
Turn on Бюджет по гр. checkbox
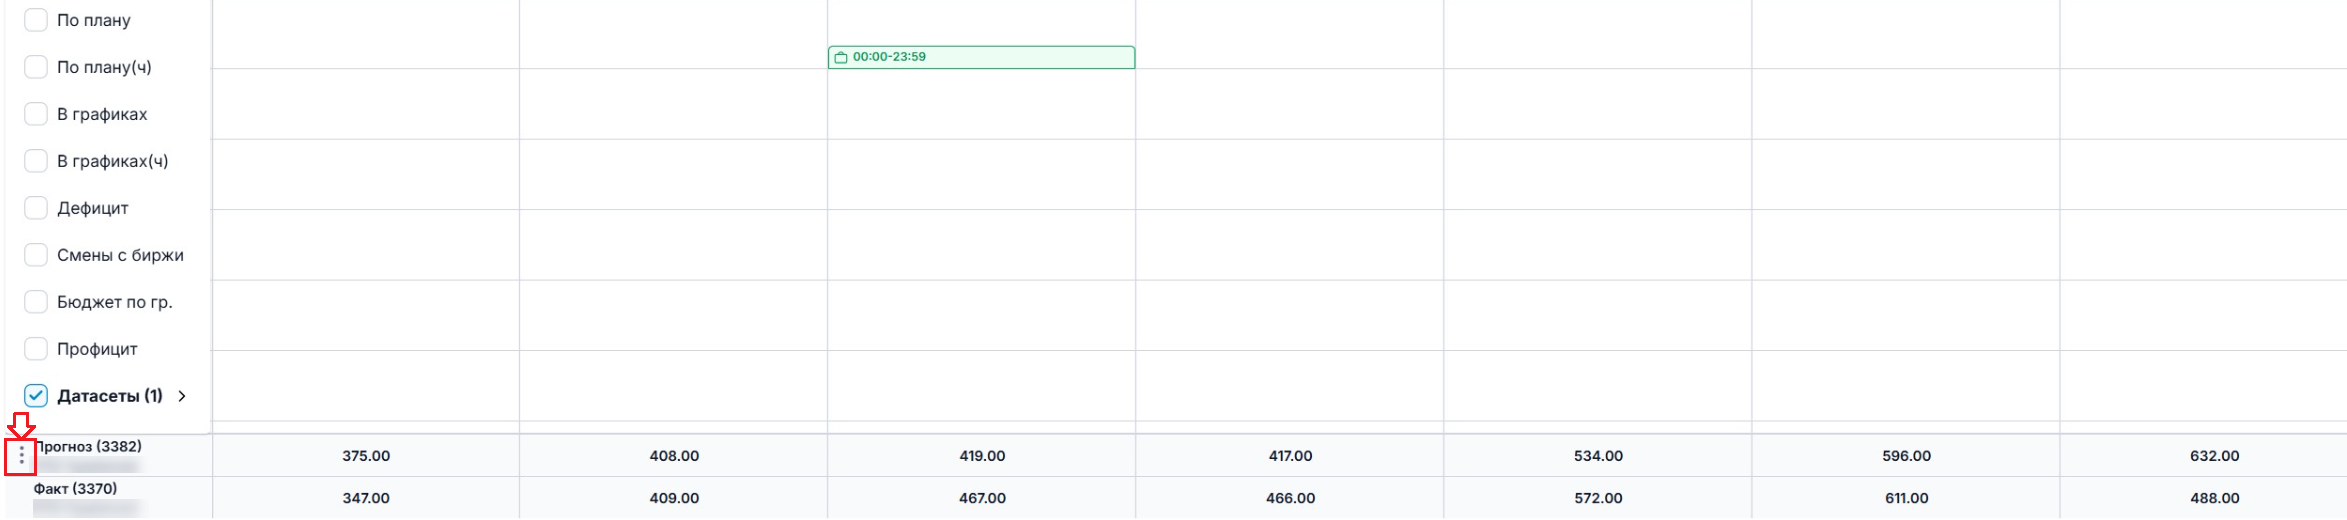click(36, 302)
